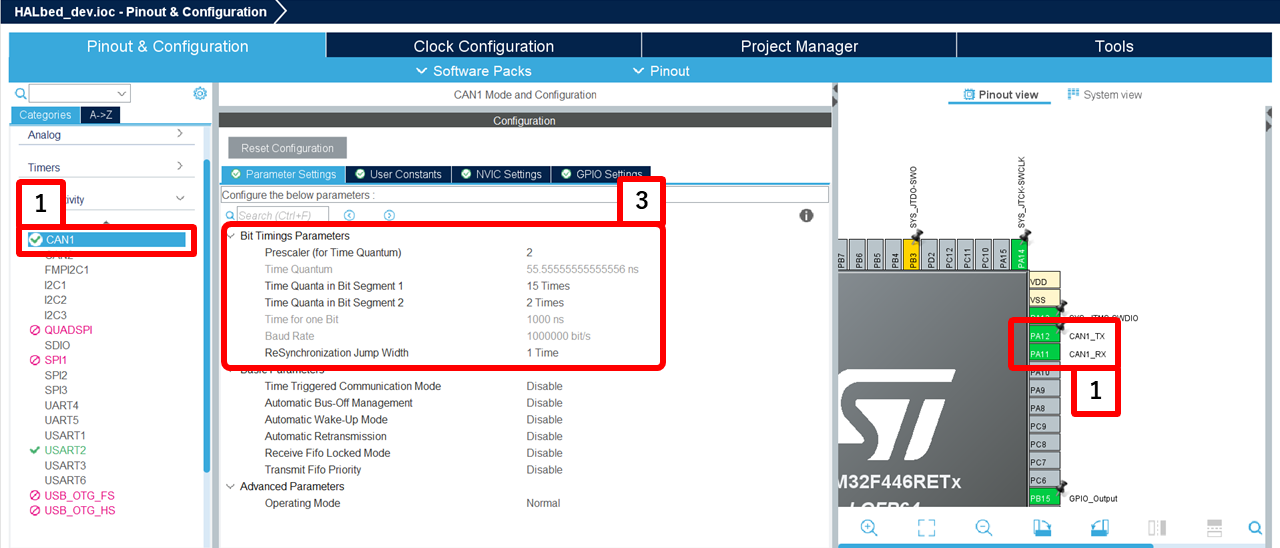
Task: Select UART4 peripheral
Action: pyautogui.click(x=61, y=405)
